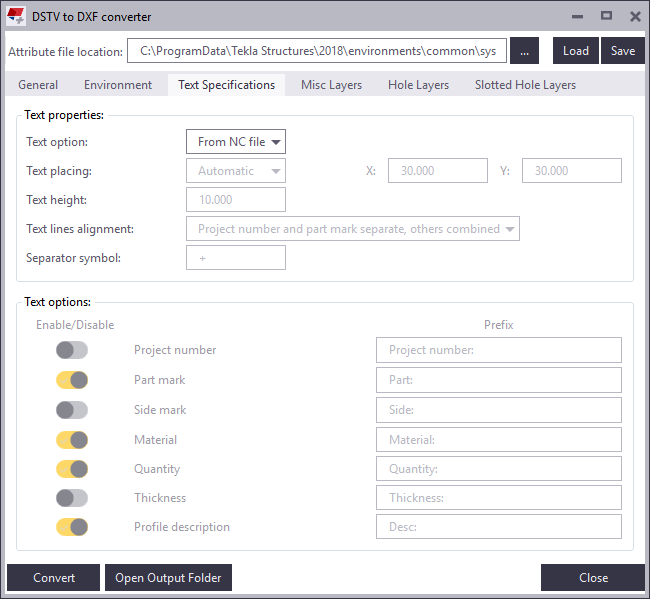Switch to the Hole Layers tab

coord(418,85)
